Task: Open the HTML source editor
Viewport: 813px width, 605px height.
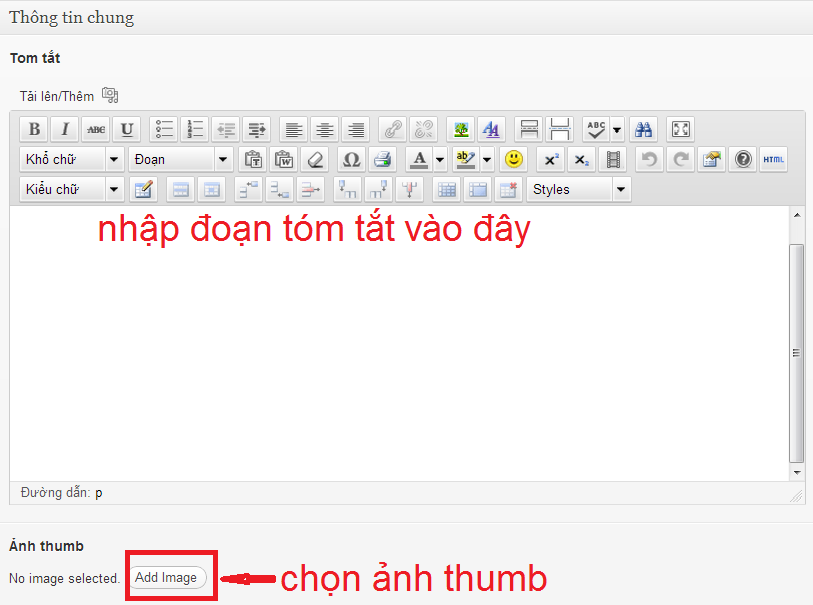Action: click(x=773, y=159)
